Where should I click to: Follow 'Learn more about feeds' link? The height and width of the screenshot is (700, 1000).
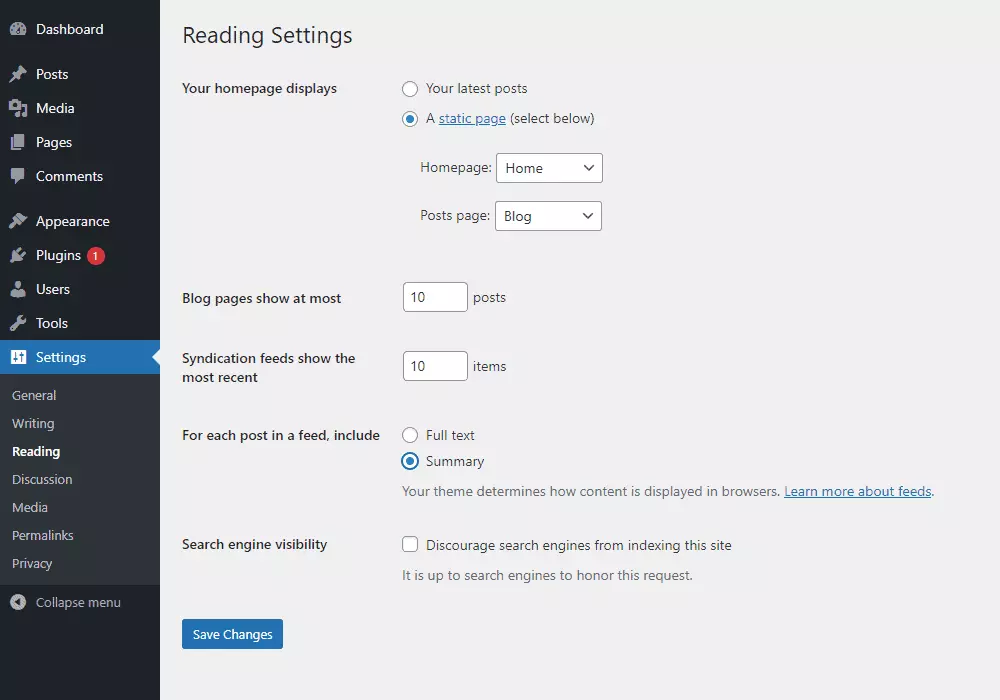click(857, 492)
